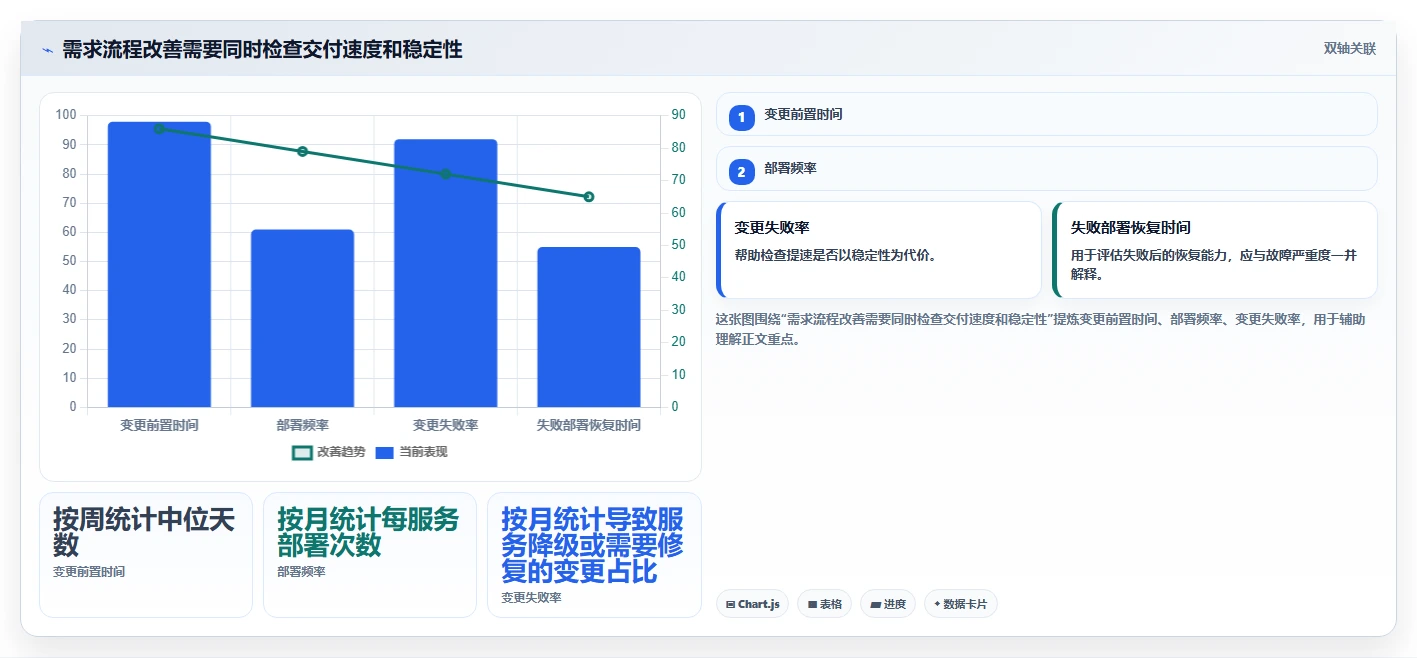Toggle the 改善趋势 legend swatch
The image size is (1417, 658).
(x=302, y=452)
